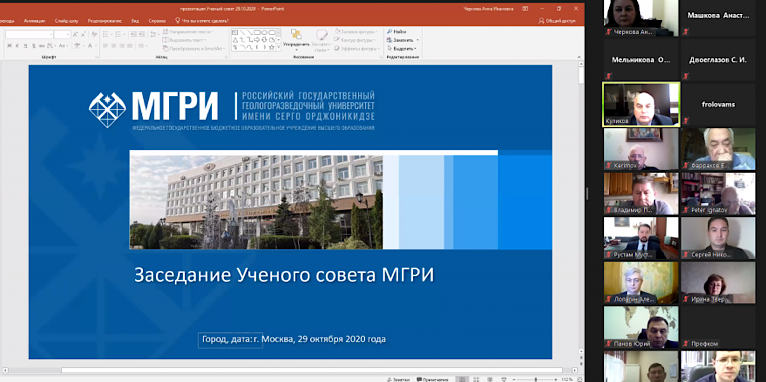The height and width of the screenshot is (382, 766).
Task: Click the zoom out minus button
Action: tap(514, 379)
